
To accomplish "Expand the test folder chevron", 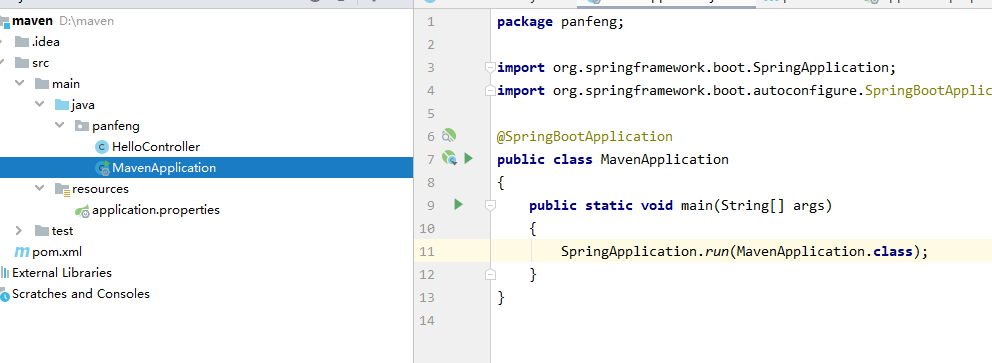I will [x=19, y=231].
